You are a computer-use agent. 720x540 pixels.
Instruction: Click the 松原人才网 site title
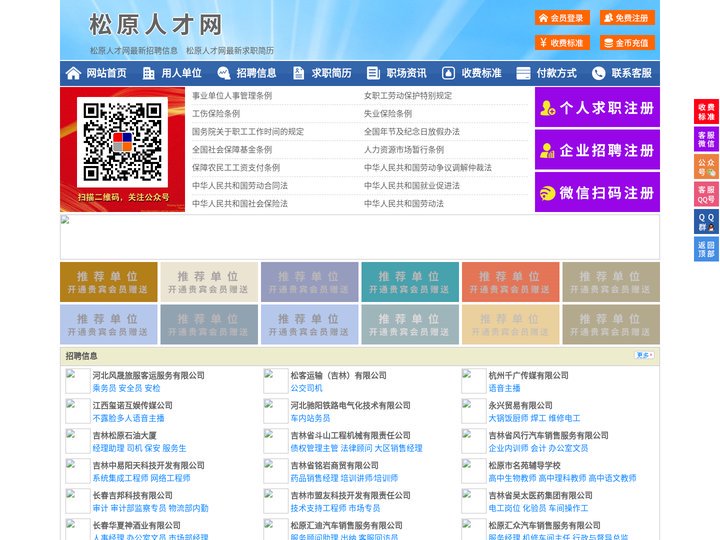coord(156,24)
